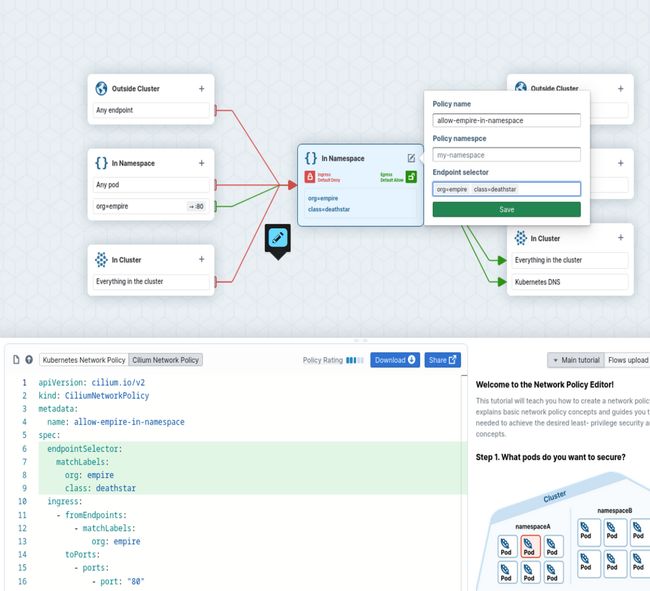This screenshot has height=591, width=650.
Task: Click the left In Cluster hexagon icon
Action: [101, 259]
